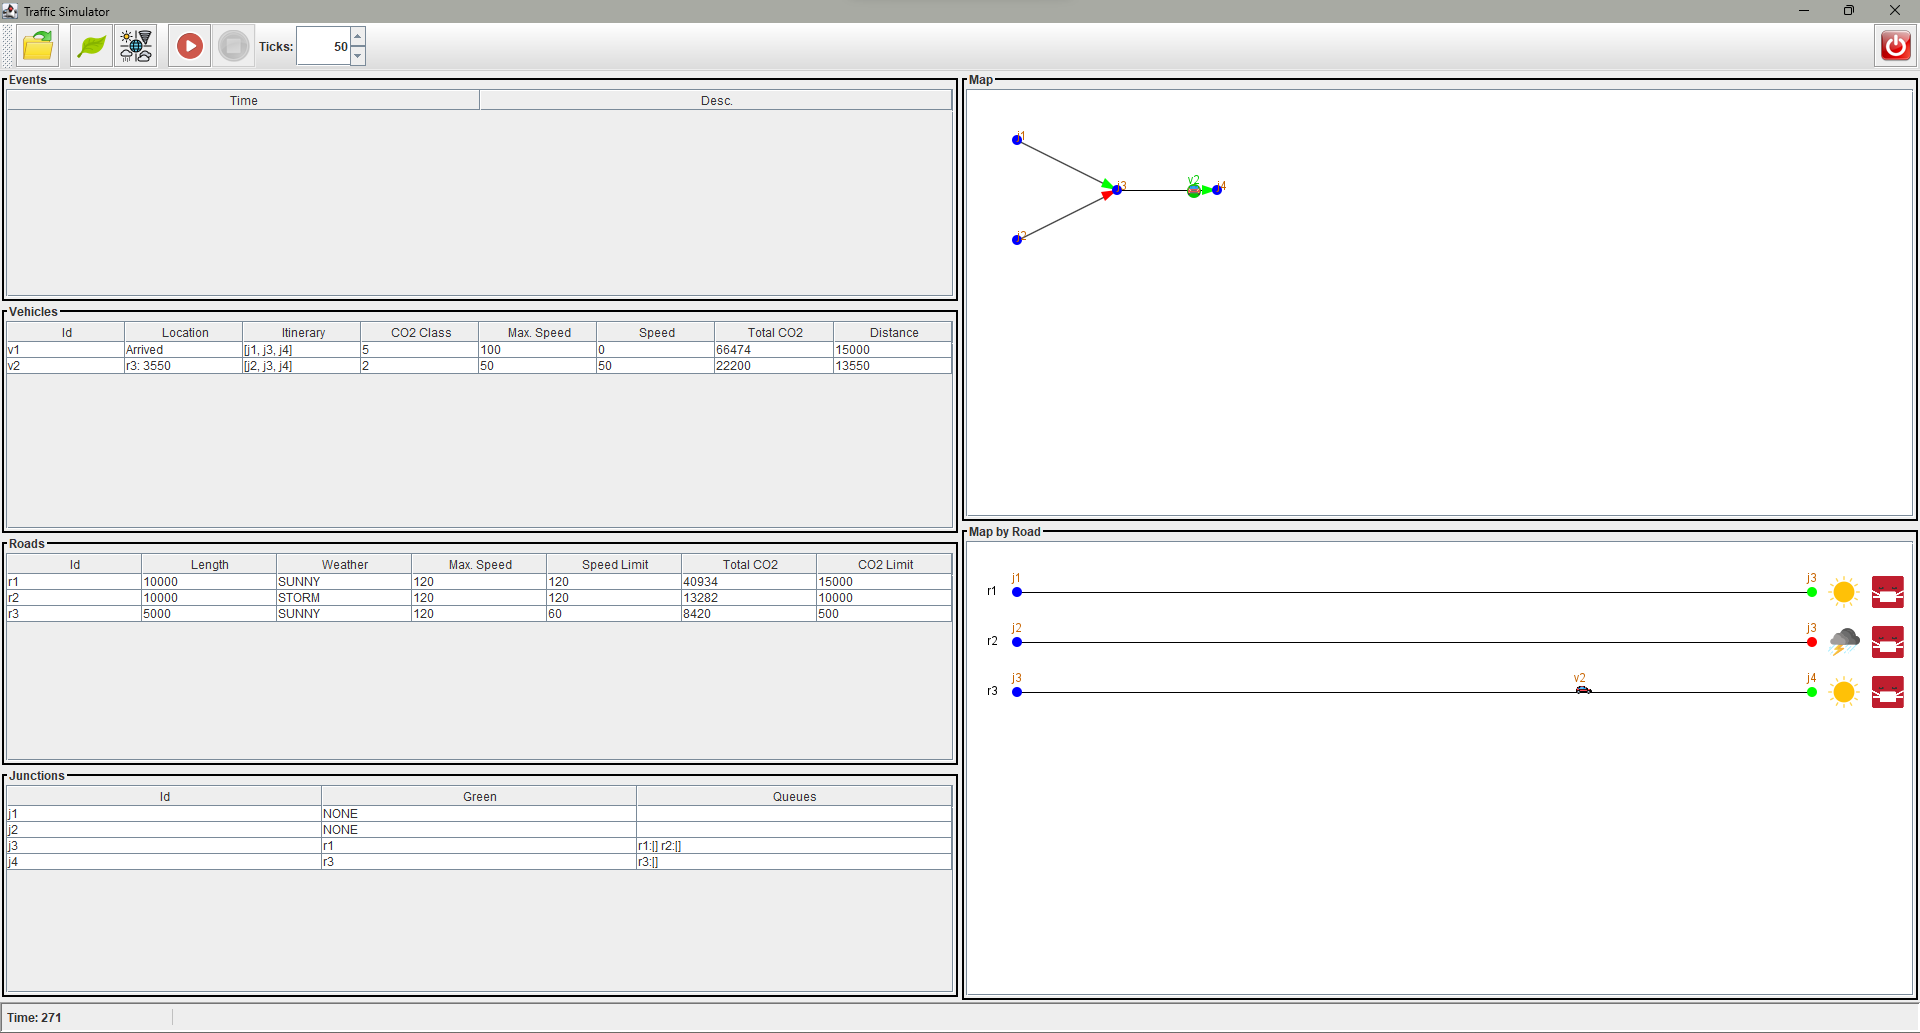
Task: Click the red j3 endpoint on road r2
Action: (x=1812, y=642)
